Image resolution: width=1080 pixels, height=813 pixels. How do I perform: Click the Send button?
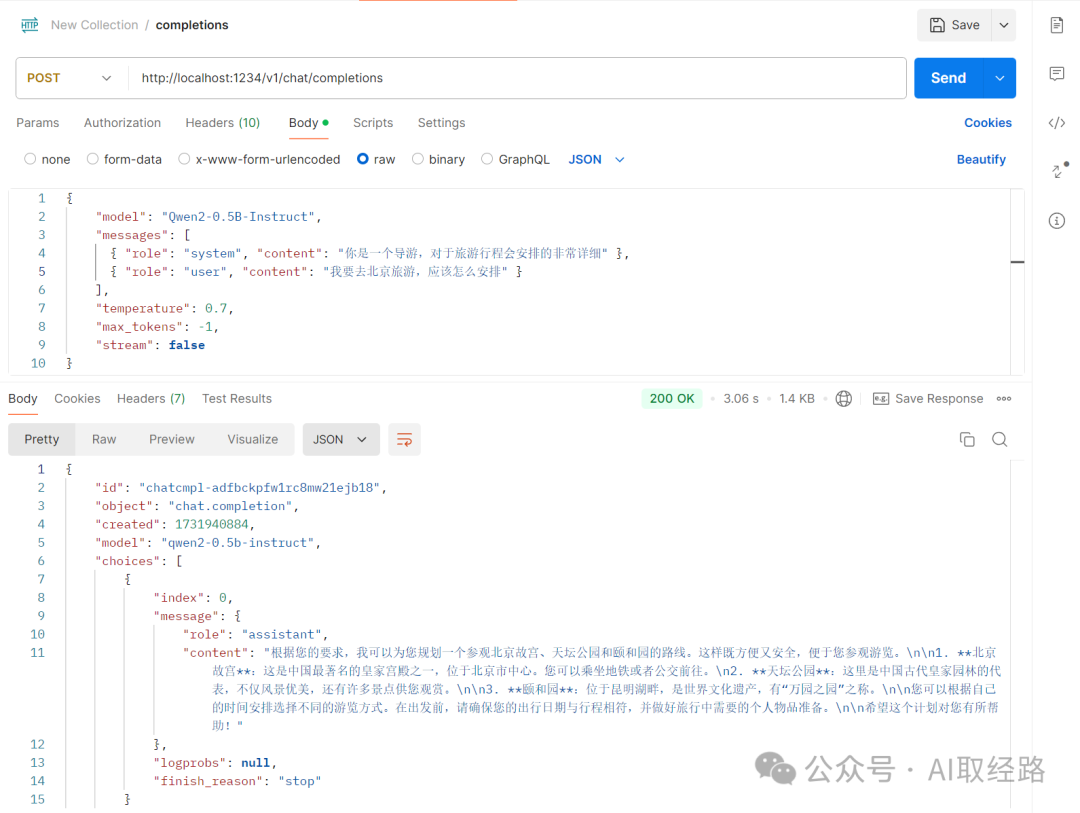[948, 78]
